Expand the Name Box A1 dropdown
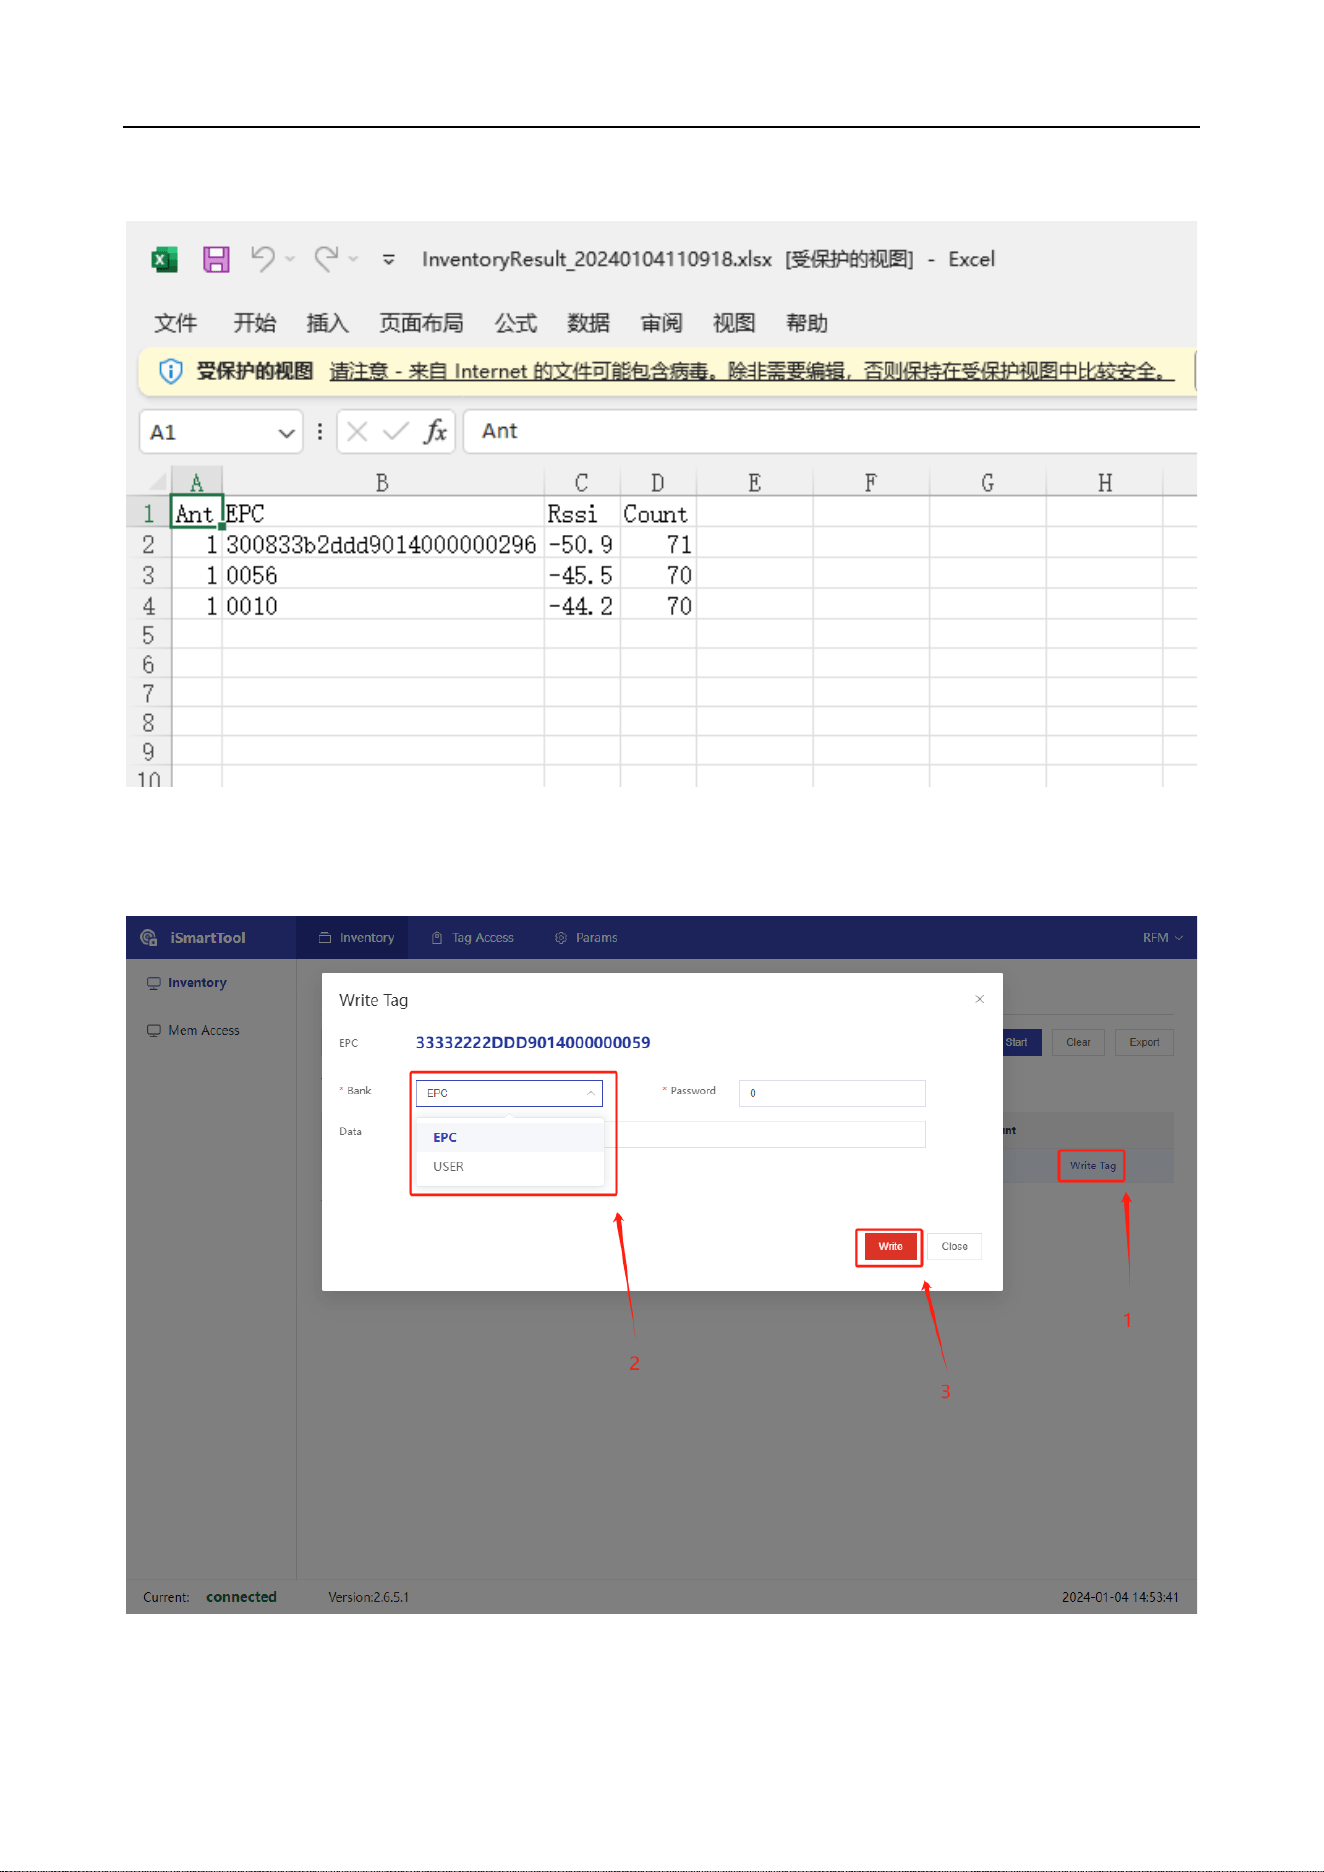This screenshot has height=1872, width=1324. click(x=286, y=433)
